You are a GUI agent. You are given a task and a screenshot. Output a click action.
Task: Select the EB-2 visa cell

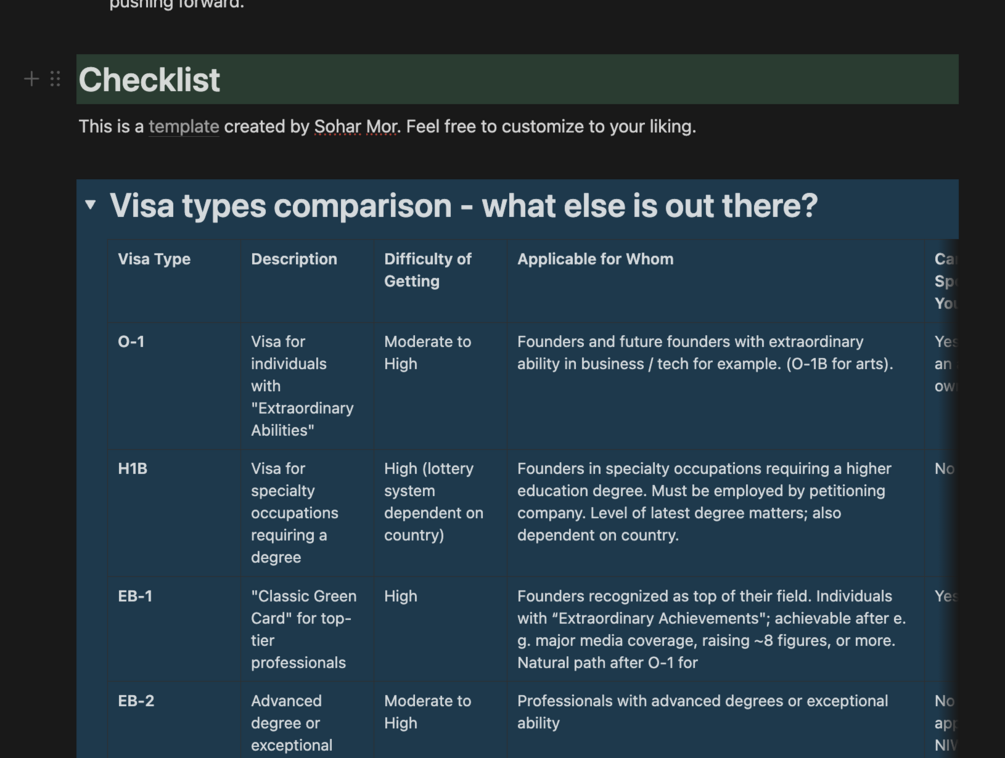coord(136,701)
